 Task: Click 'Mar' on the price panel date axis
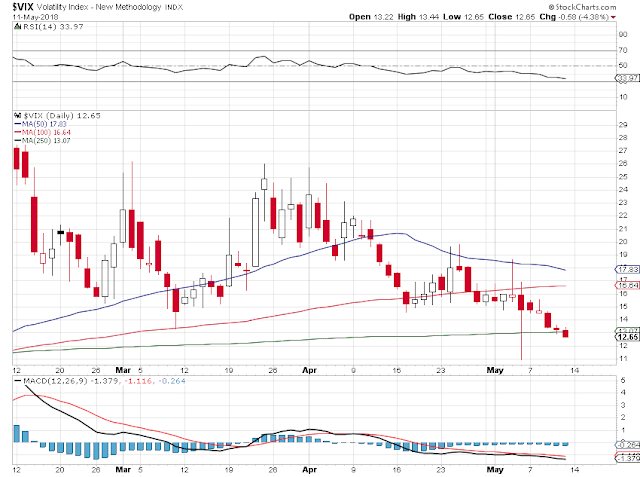coord(123,371)
